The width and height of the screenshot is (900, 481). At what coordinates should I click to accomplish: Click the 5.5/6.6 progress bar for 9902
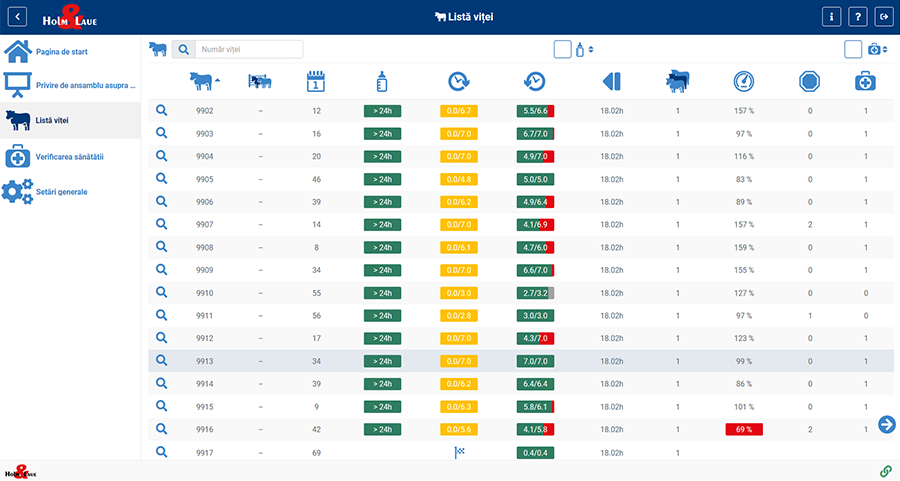tap(535, 111)
